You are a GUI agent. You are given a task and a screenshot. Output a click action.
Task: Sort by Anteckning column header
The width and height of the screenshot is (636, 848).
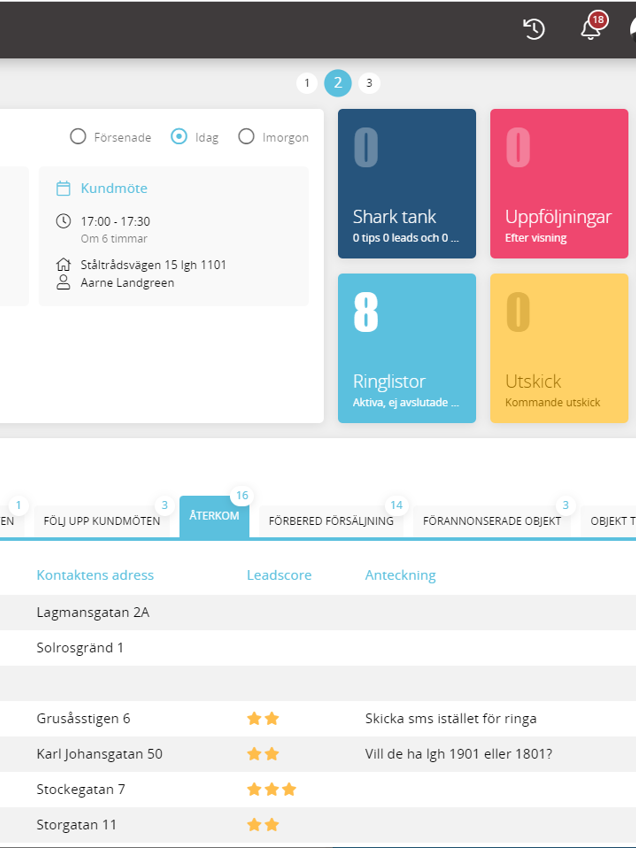[400, 575]
